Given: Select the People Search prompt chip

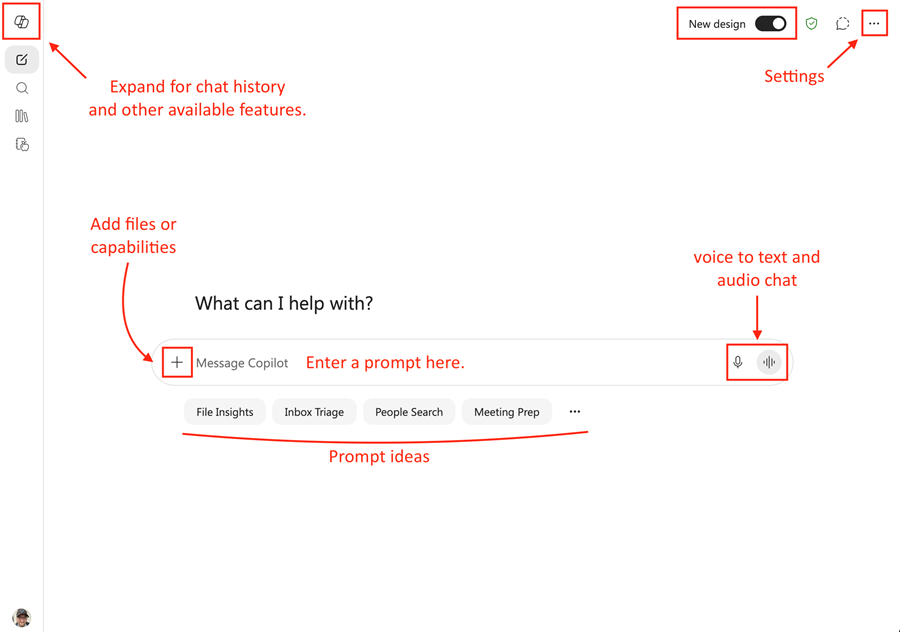Looking at the screenshot, I should coord(409,412).
